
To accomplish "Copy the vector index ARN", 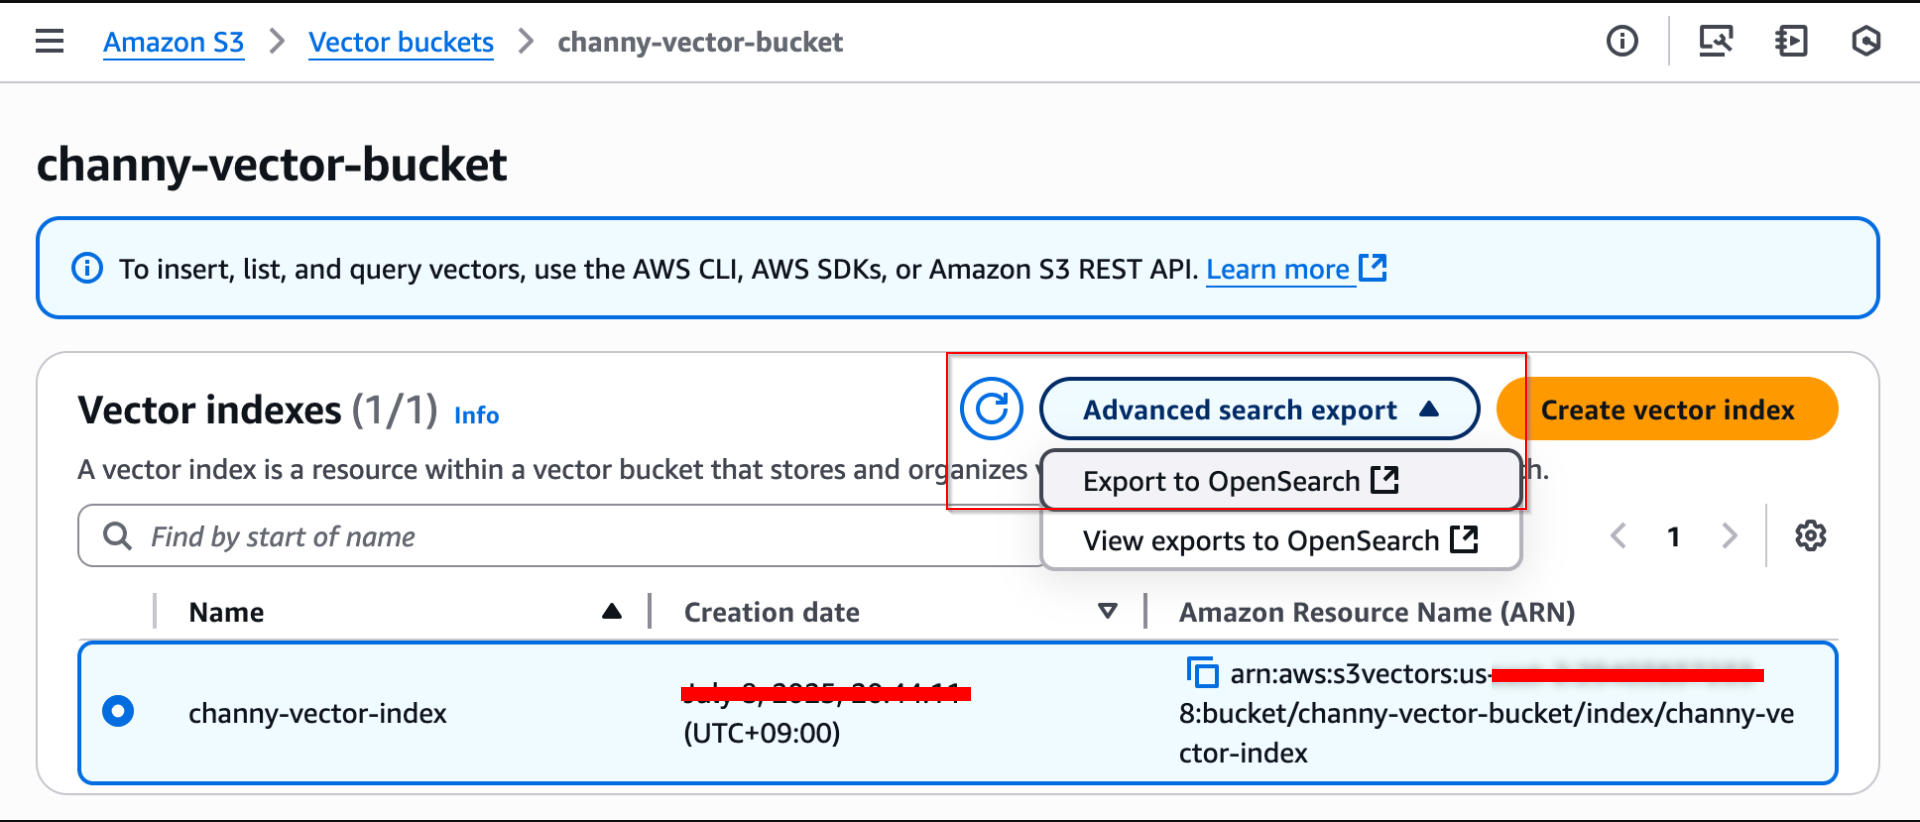I will [x=1201, y=673].
